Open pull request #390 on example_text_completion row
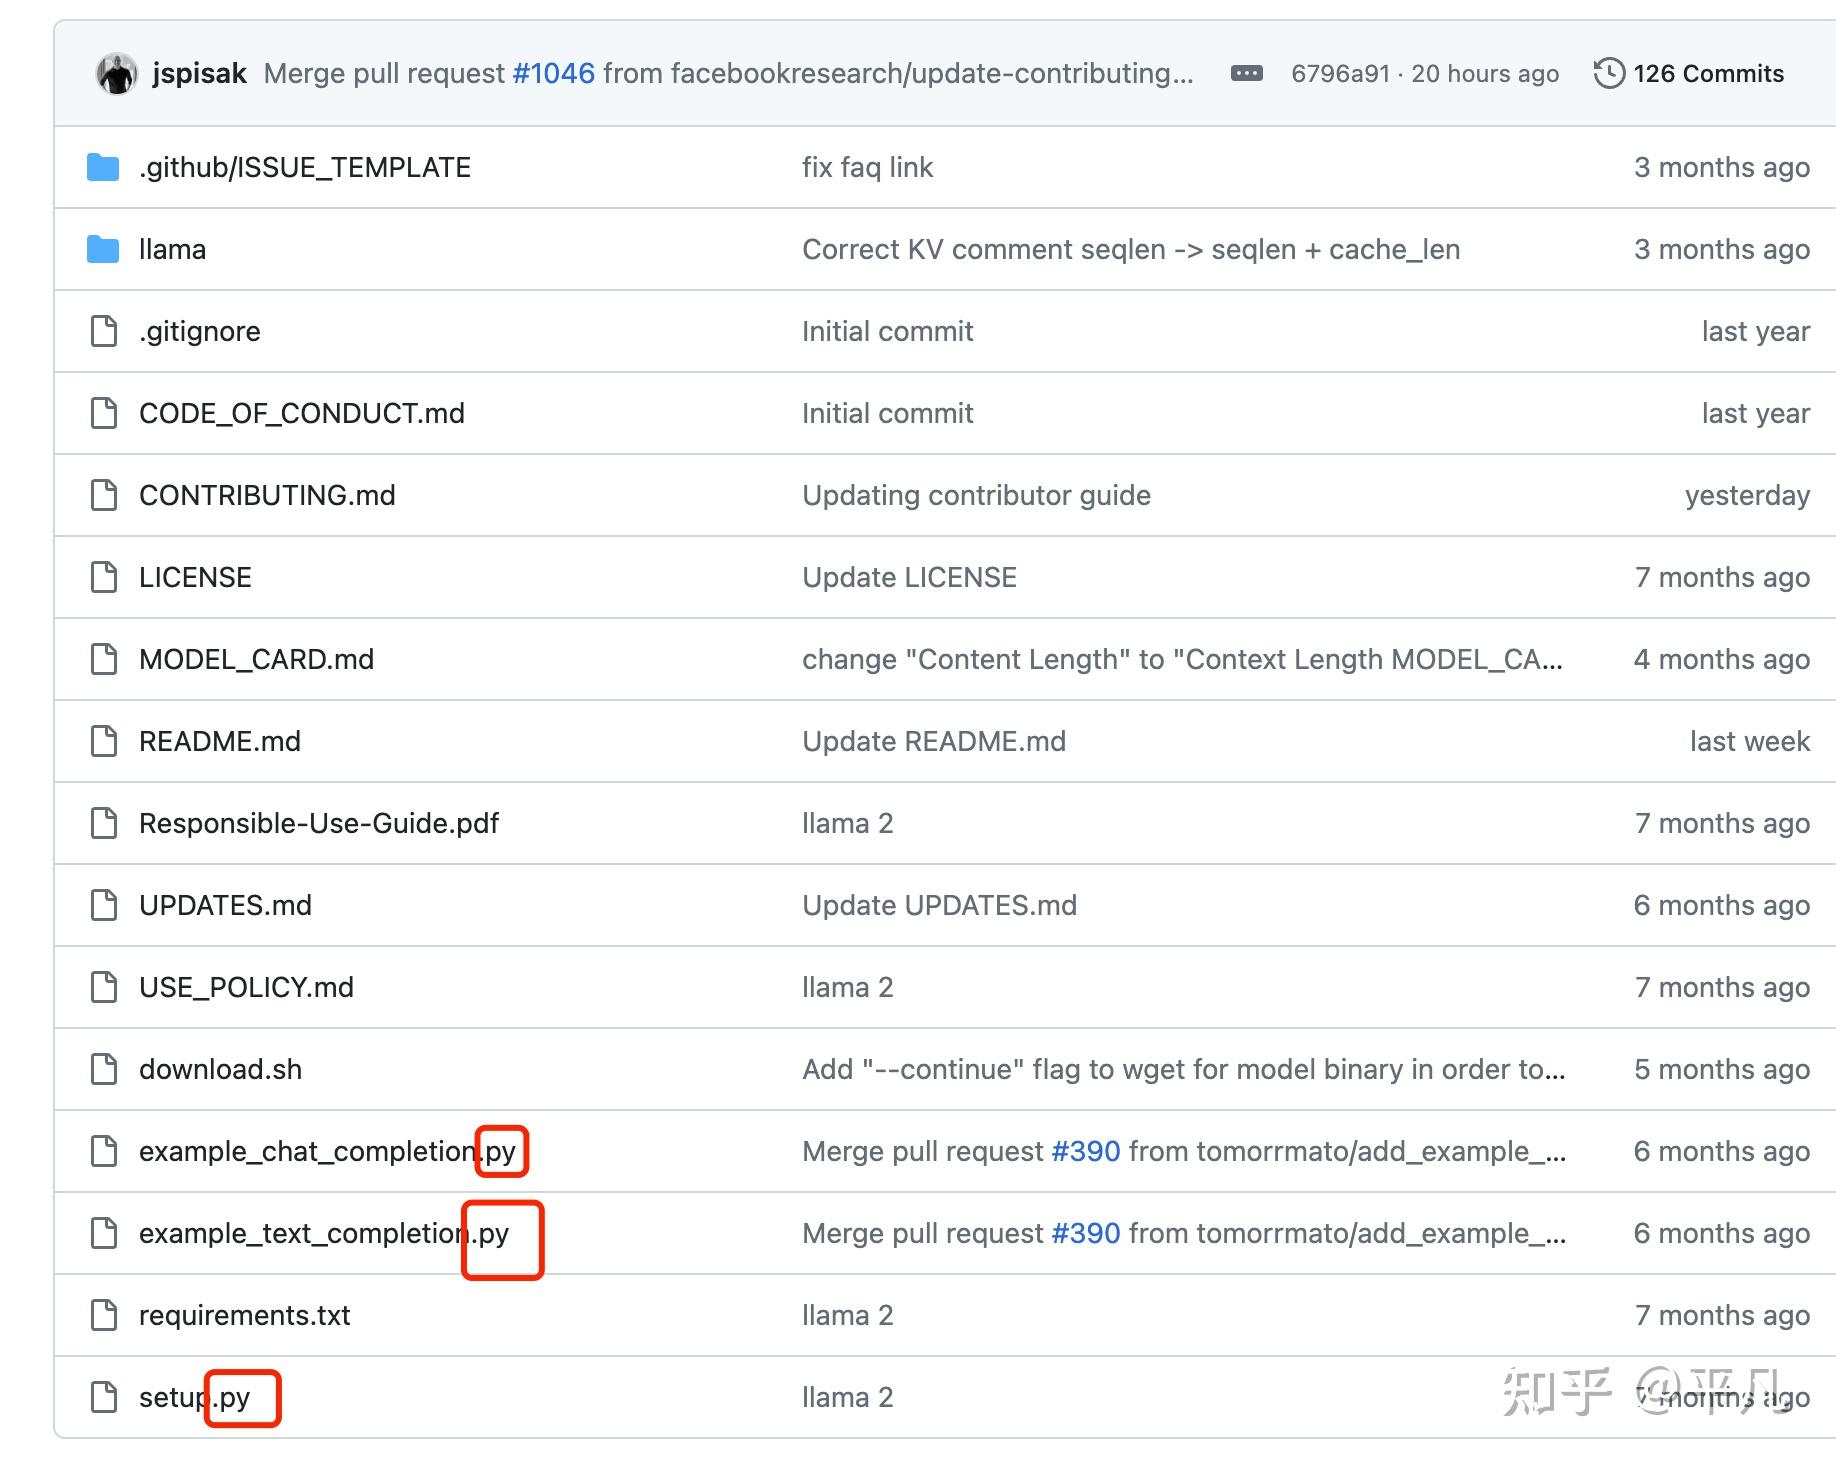This screenshot has width=1836, height=1466. (x=1085, y=1234)
